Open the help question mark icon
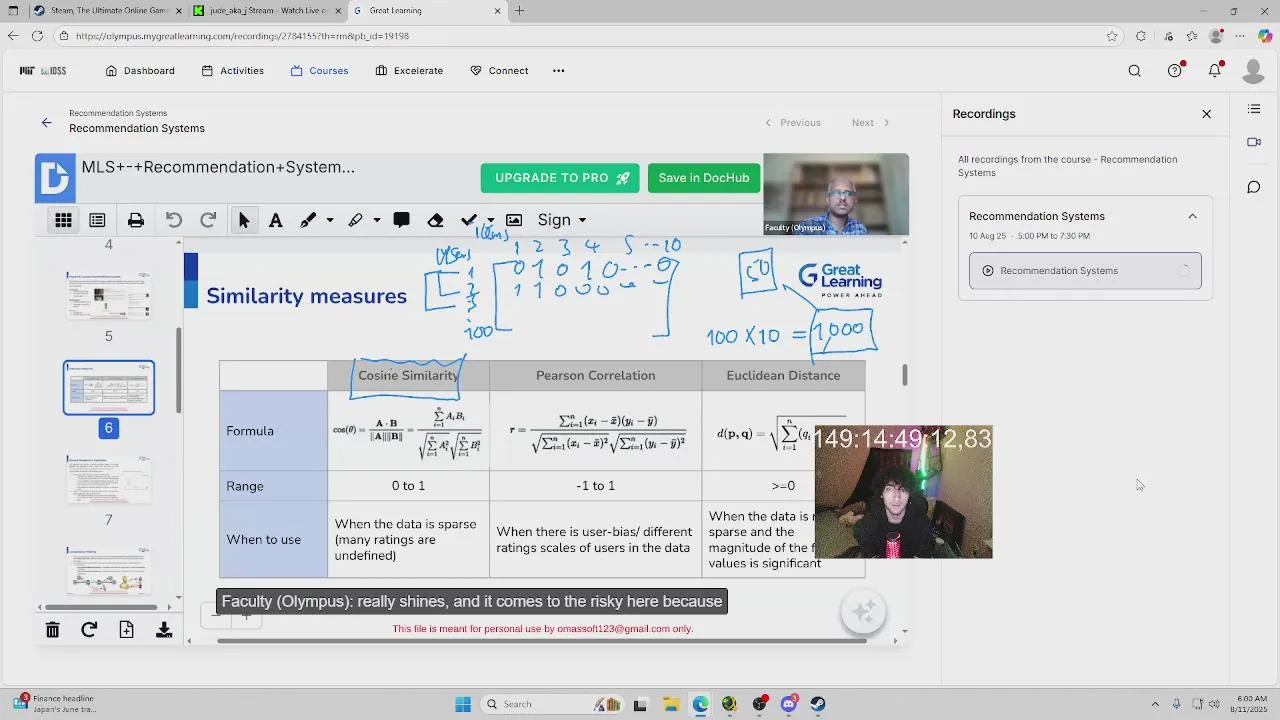The width and height of the screenshot is (1280, 720). click(x=1175, y=71)
